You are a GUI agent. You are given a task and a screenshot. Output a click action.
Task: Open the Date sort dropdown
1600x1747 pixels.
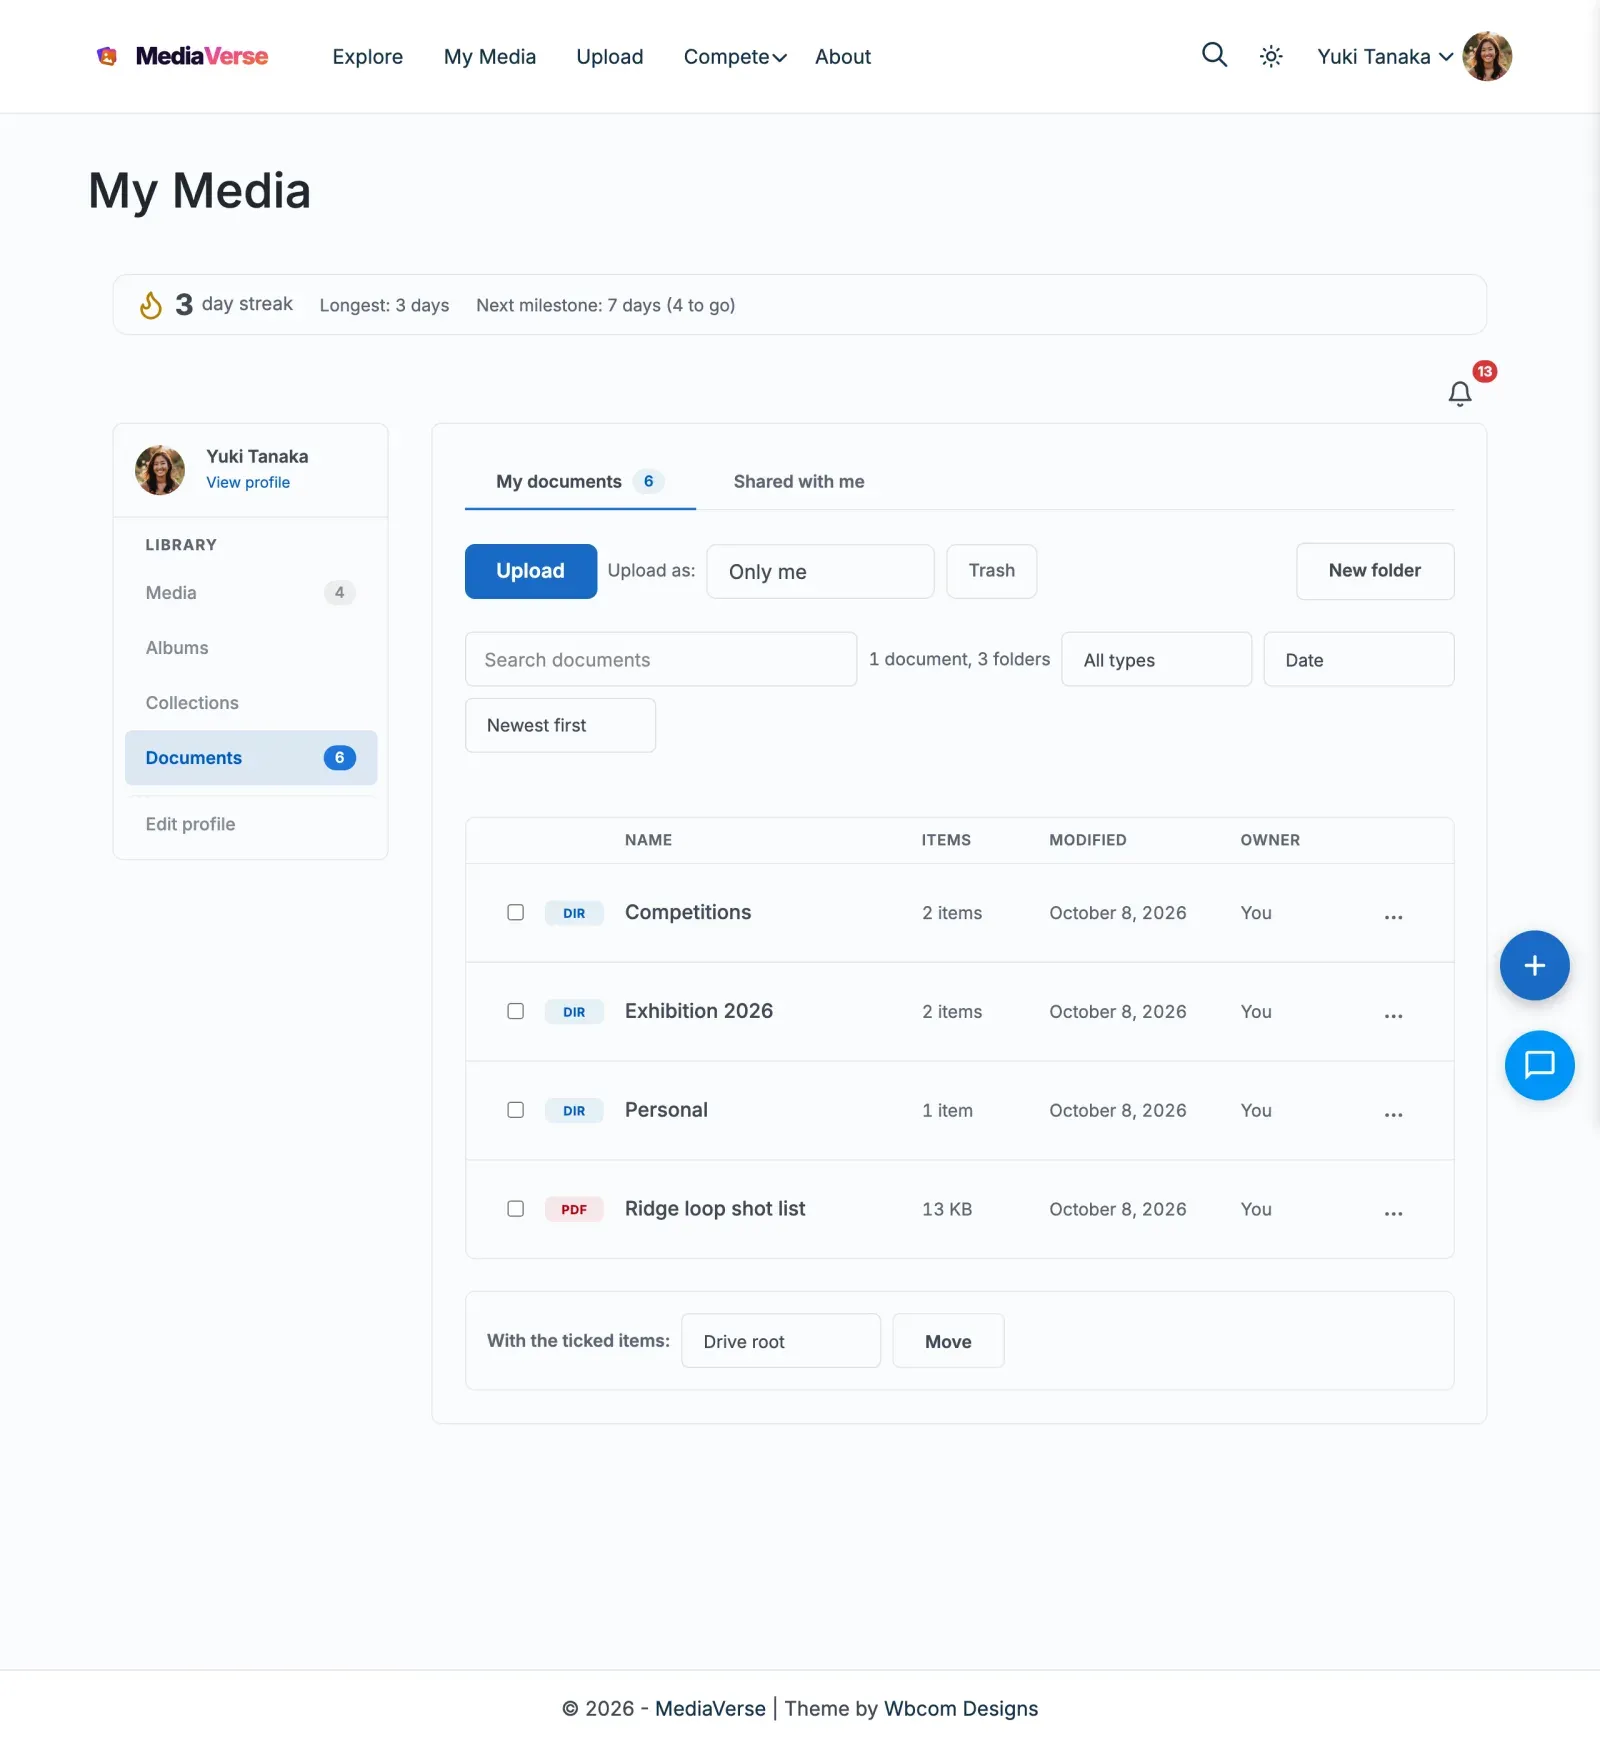pos(1358,660)
